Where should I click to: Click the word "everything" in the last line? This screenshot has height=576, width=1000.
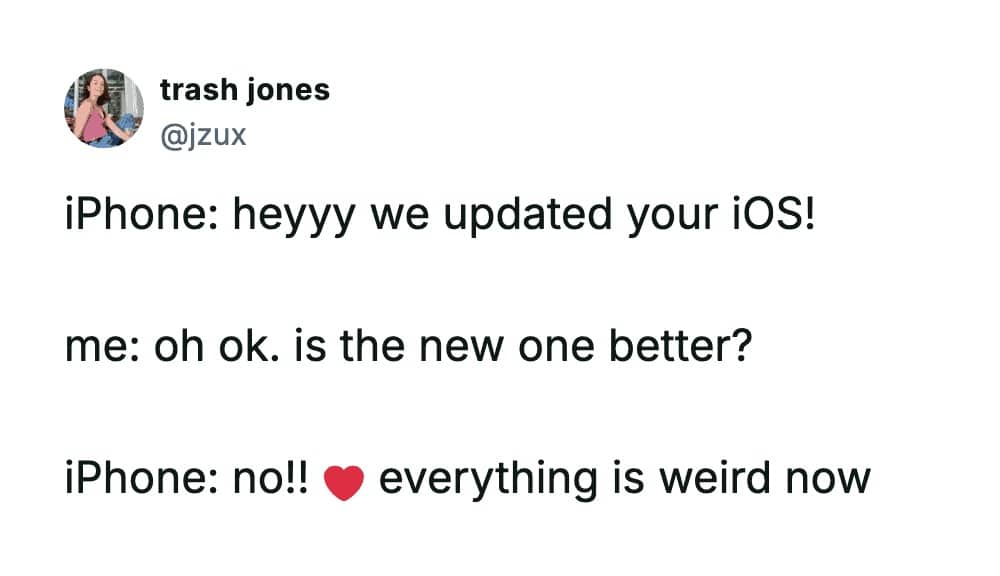[x=485, y=479]
